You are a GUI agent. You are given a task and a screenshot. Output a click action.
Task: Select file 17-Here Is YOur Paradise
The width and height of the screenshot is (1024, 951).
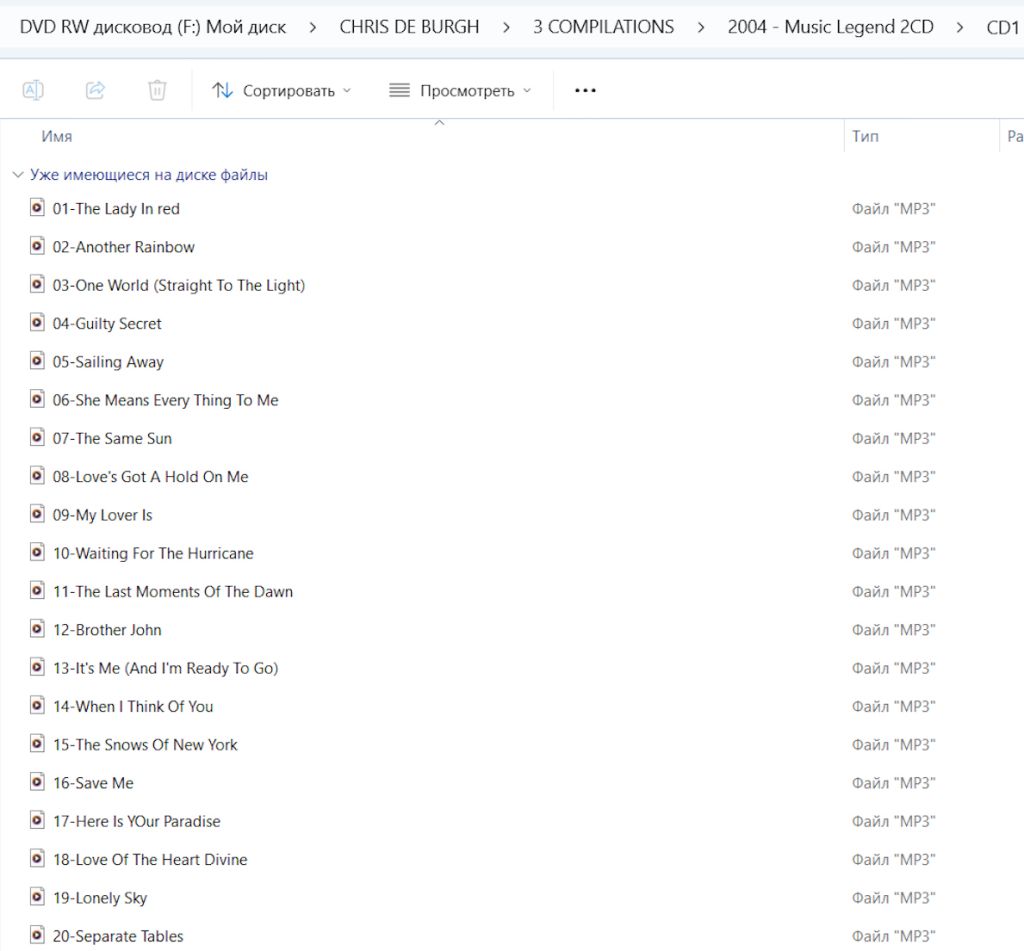(136, 821)
